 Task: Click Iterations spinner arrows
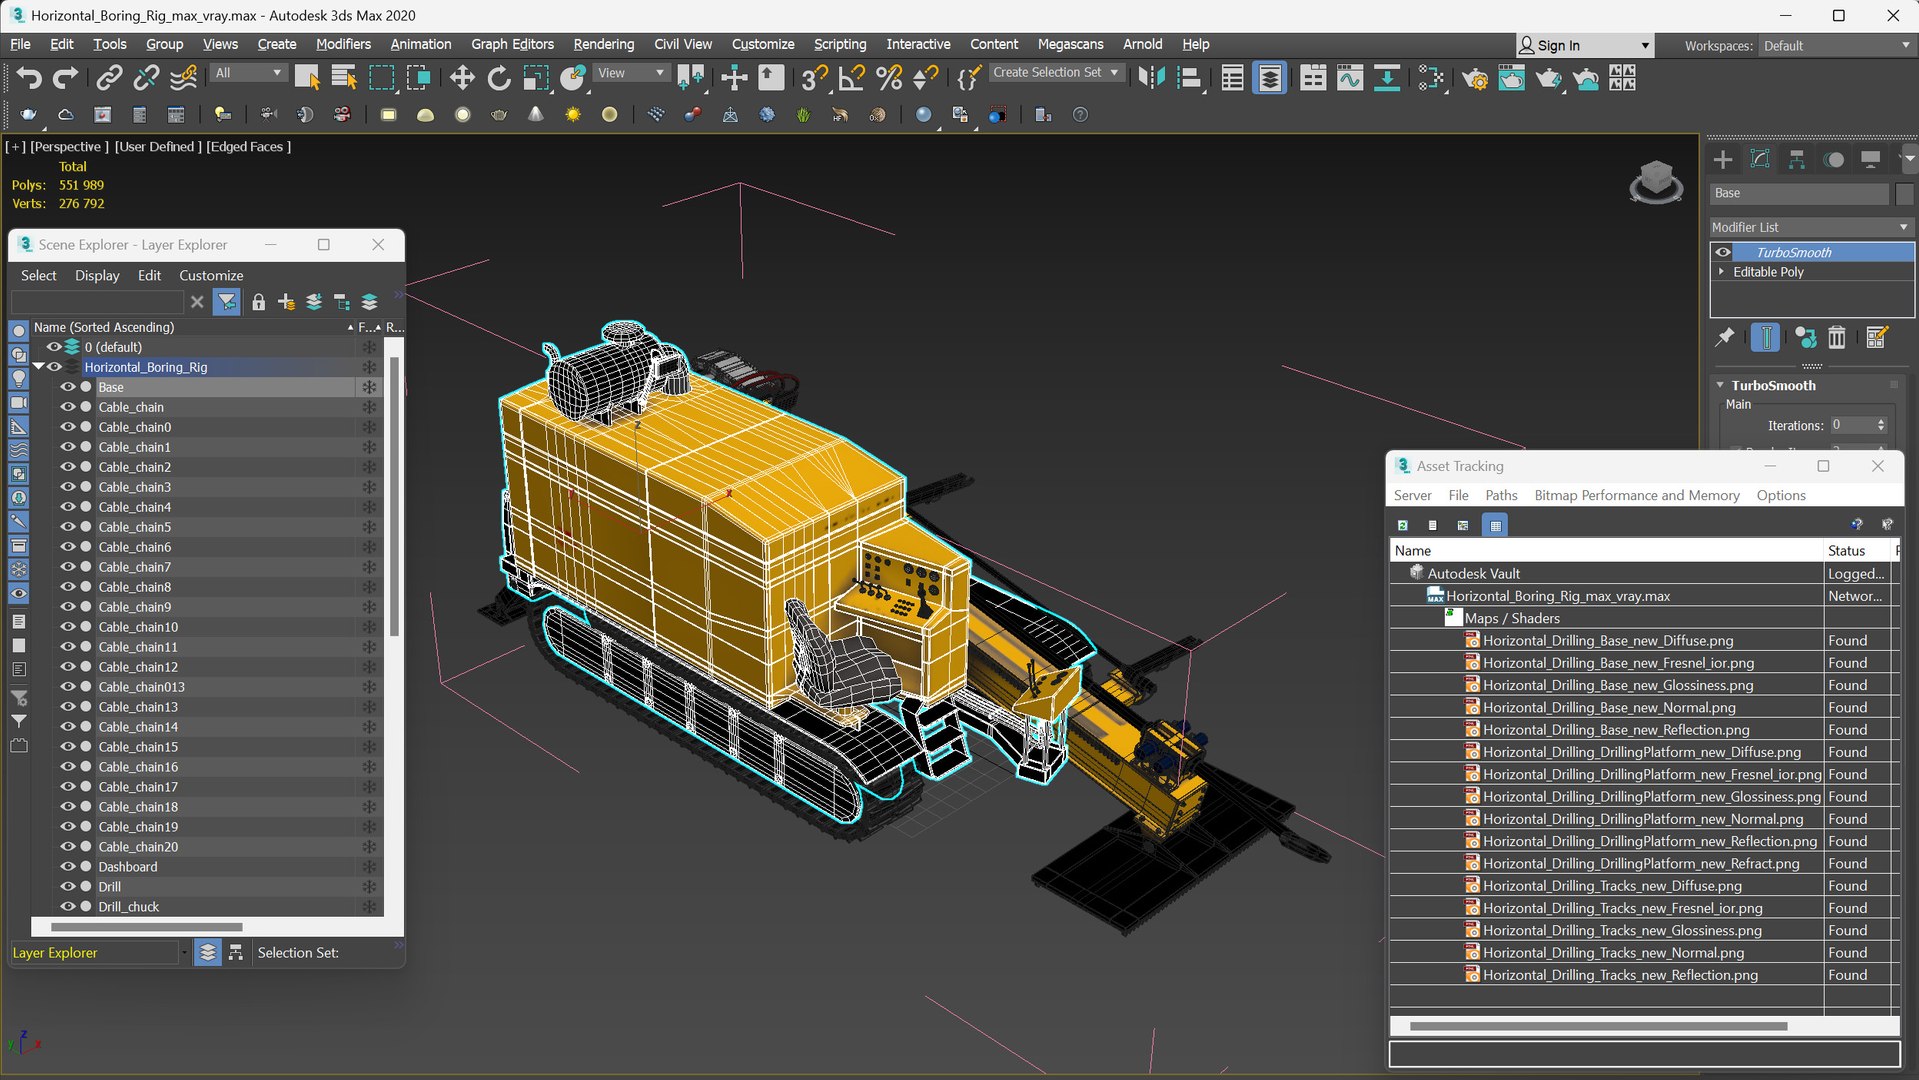1881,425
